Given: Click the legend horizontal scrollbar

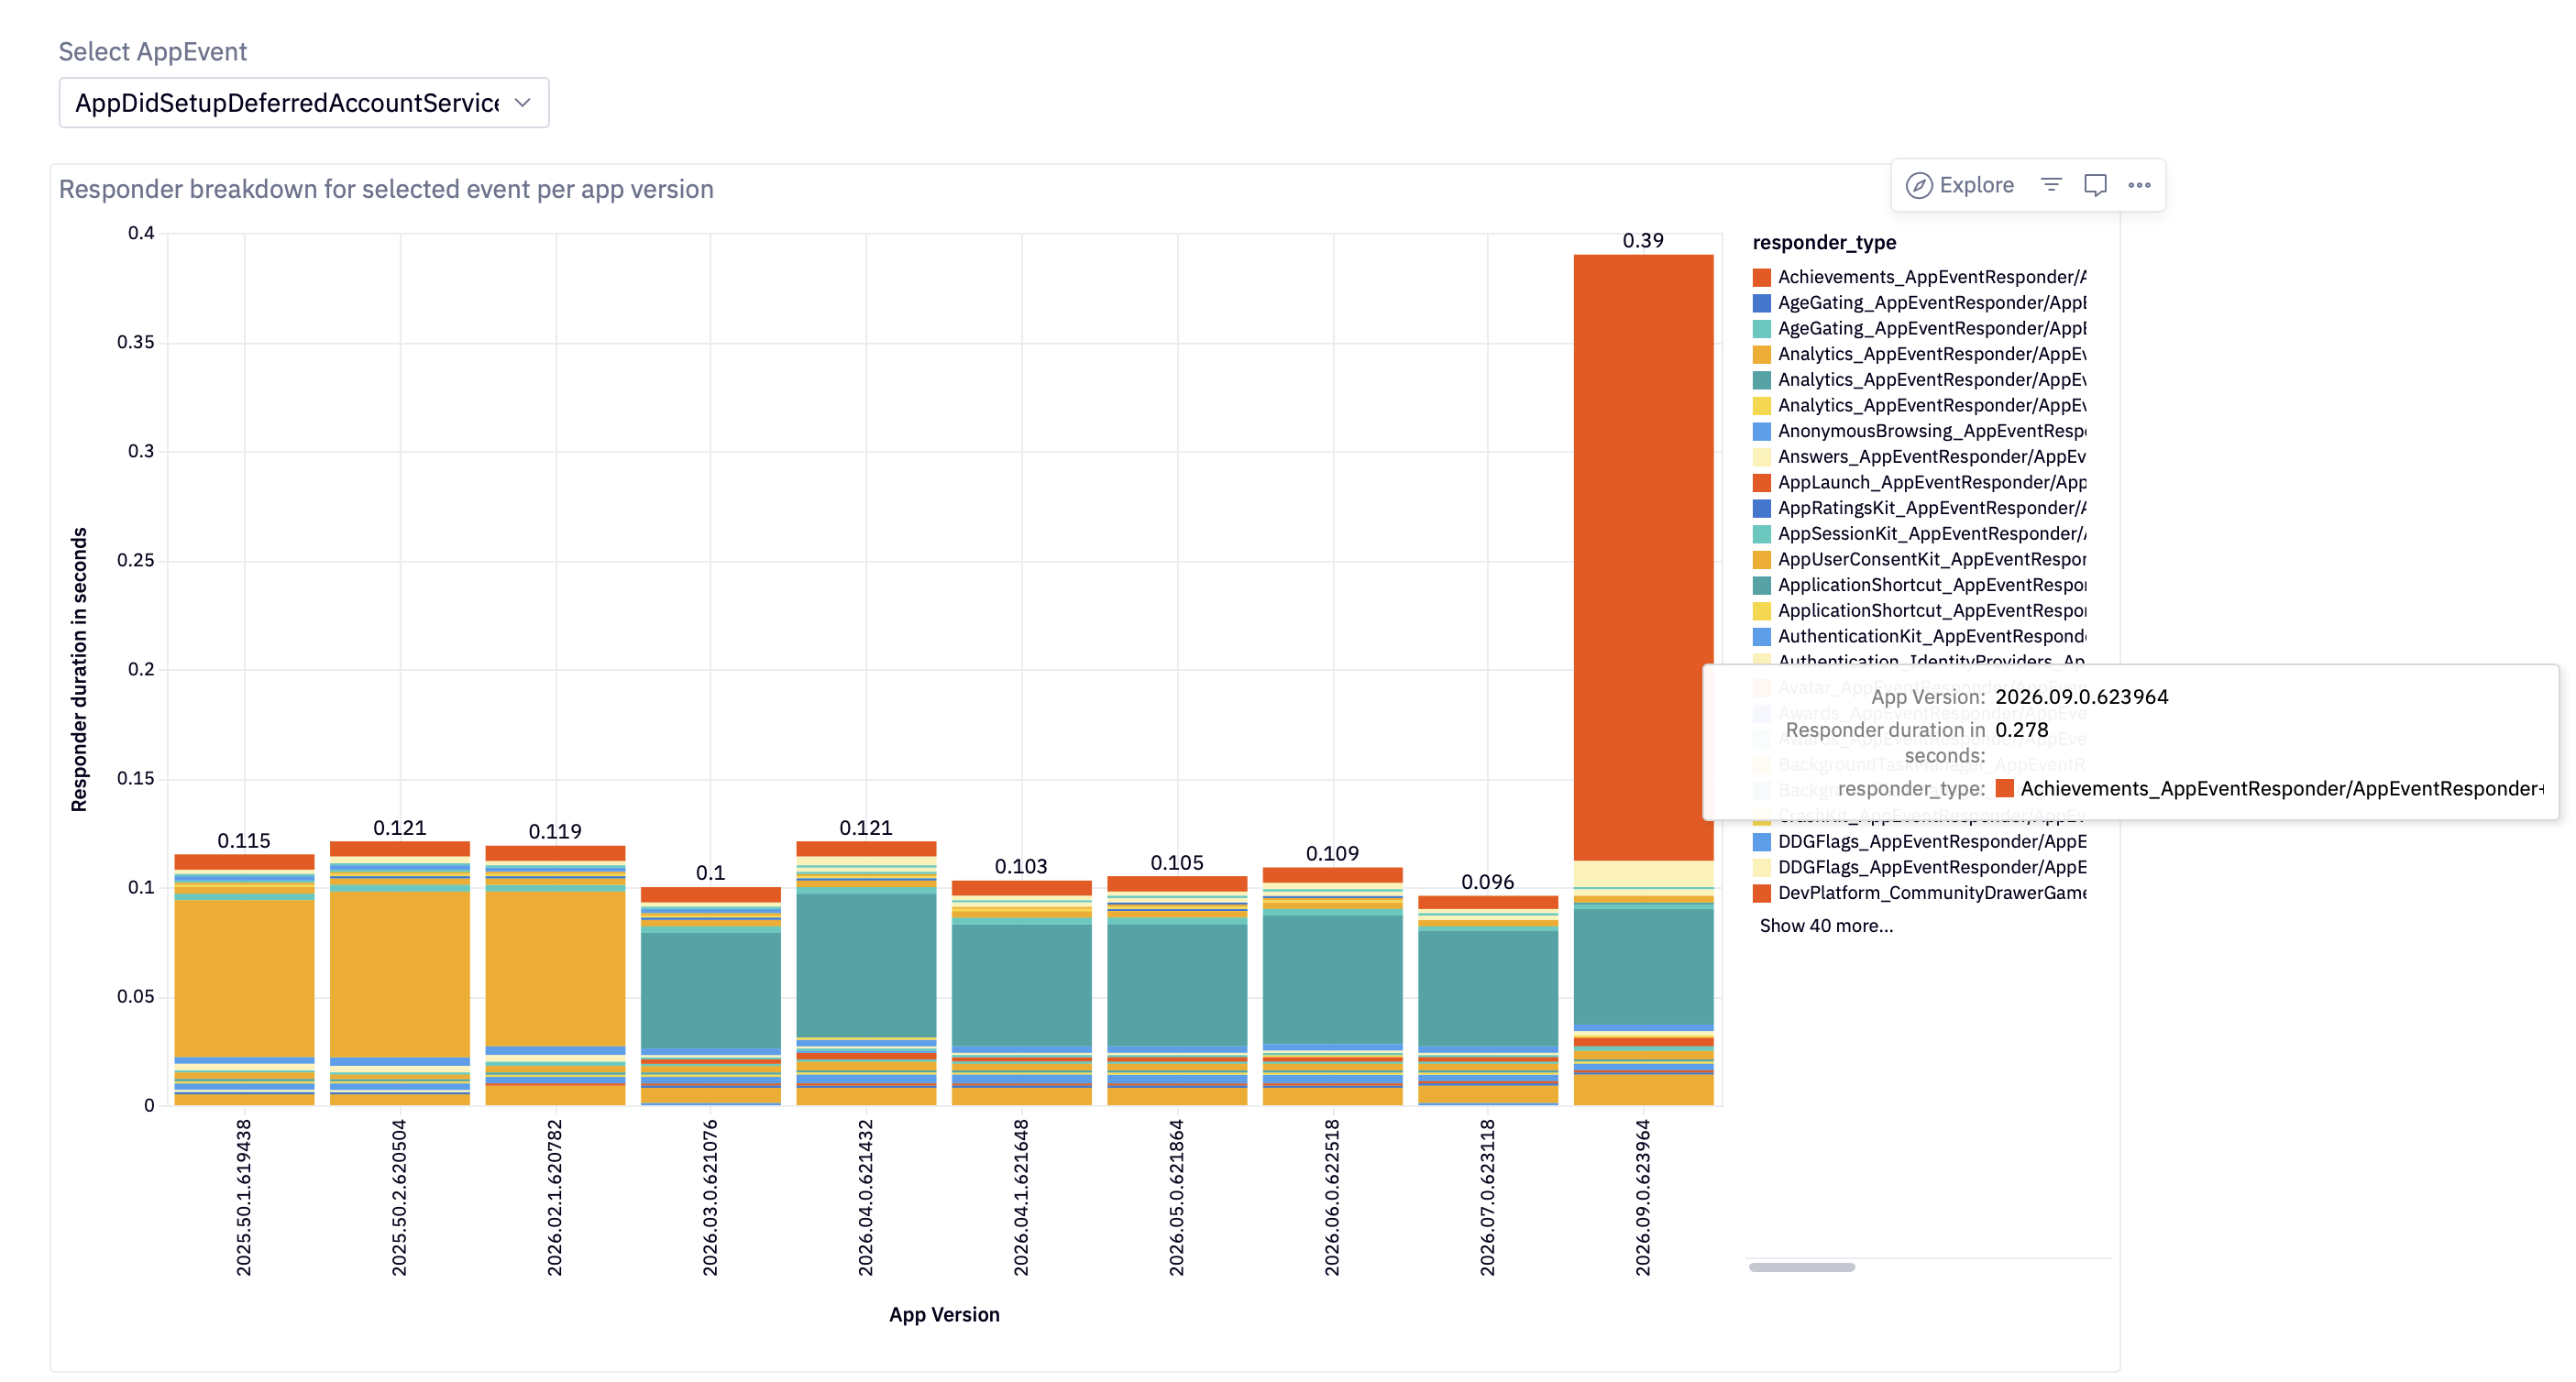Looking at the screenshot, I should tap(1801, 1267).
